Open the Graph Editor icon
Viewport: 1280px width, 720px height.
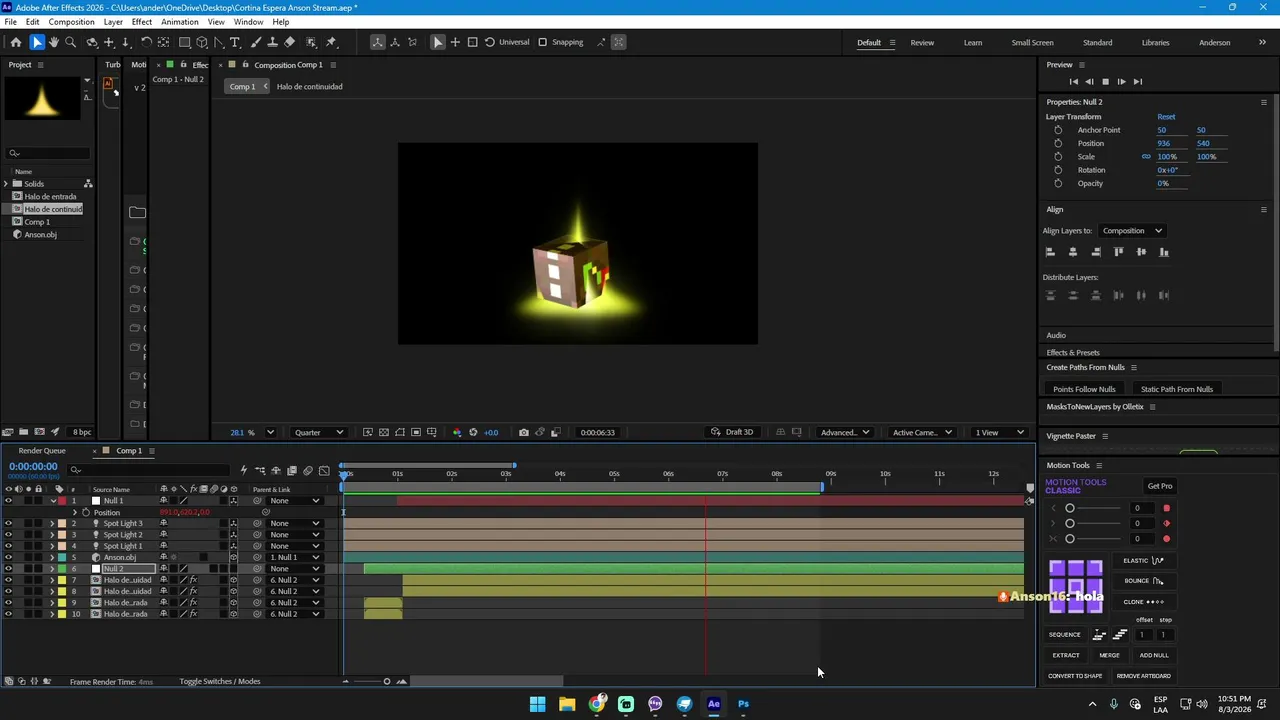coord(324,470)
